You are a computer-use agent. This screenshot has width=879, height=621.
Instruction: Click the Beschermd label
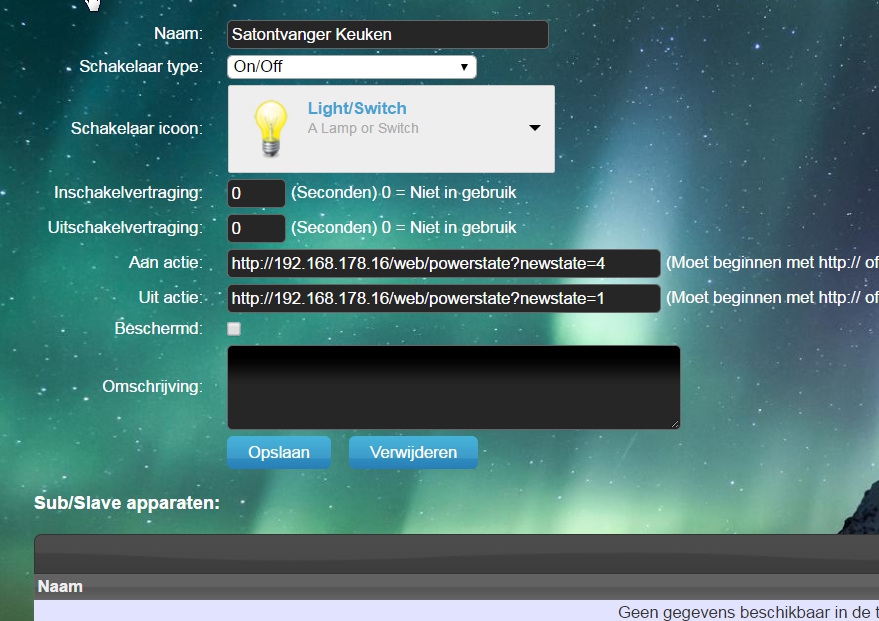point(158,328)
